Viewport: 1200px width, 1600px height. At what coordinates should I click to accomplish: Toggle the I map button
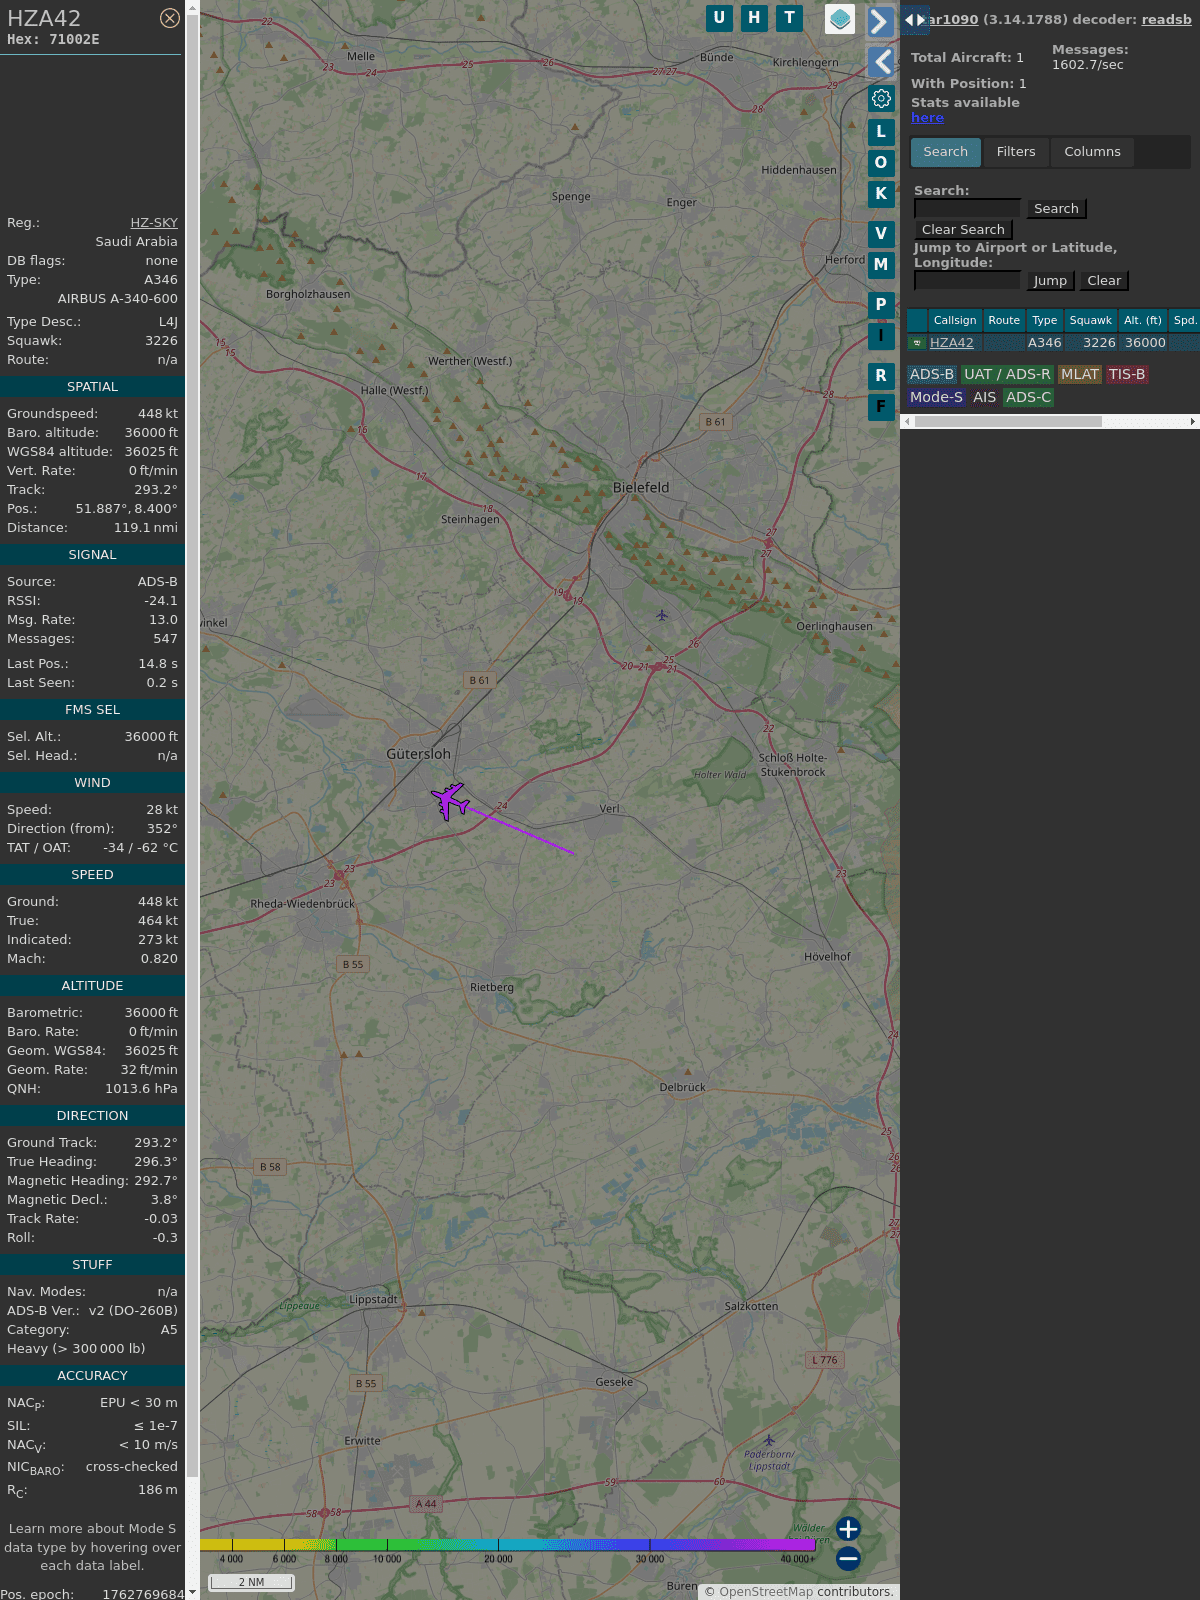click(x=881, y=336)
